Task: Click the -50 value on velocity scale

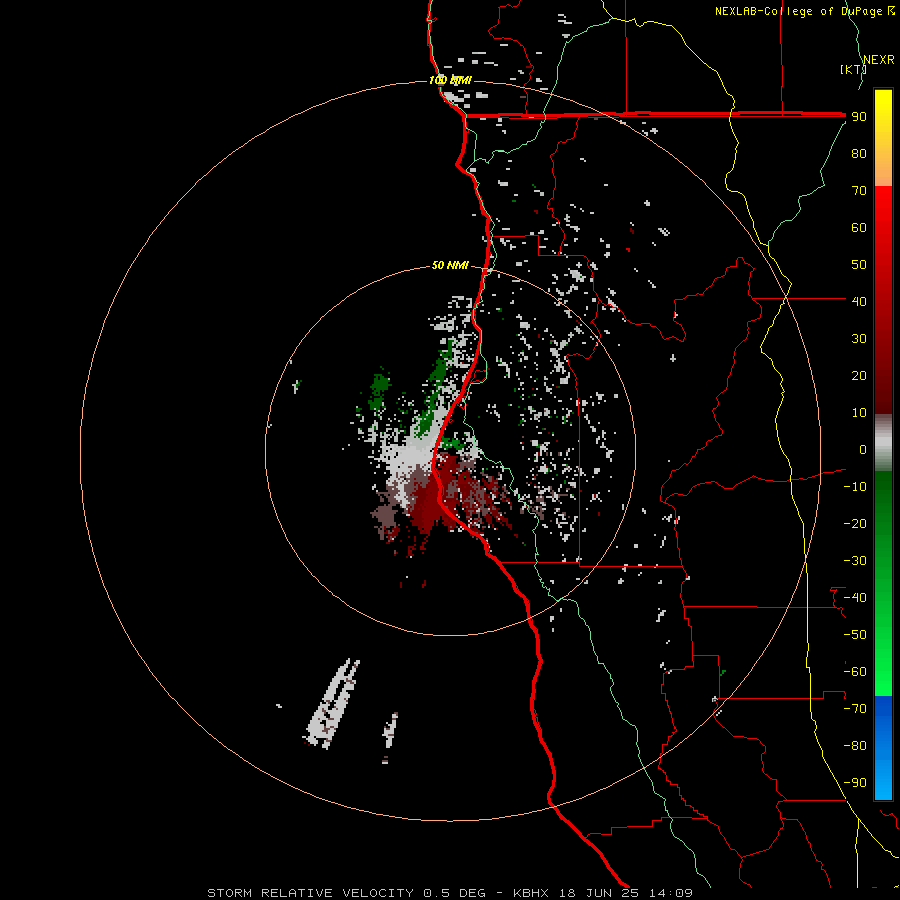Action: 855,635
